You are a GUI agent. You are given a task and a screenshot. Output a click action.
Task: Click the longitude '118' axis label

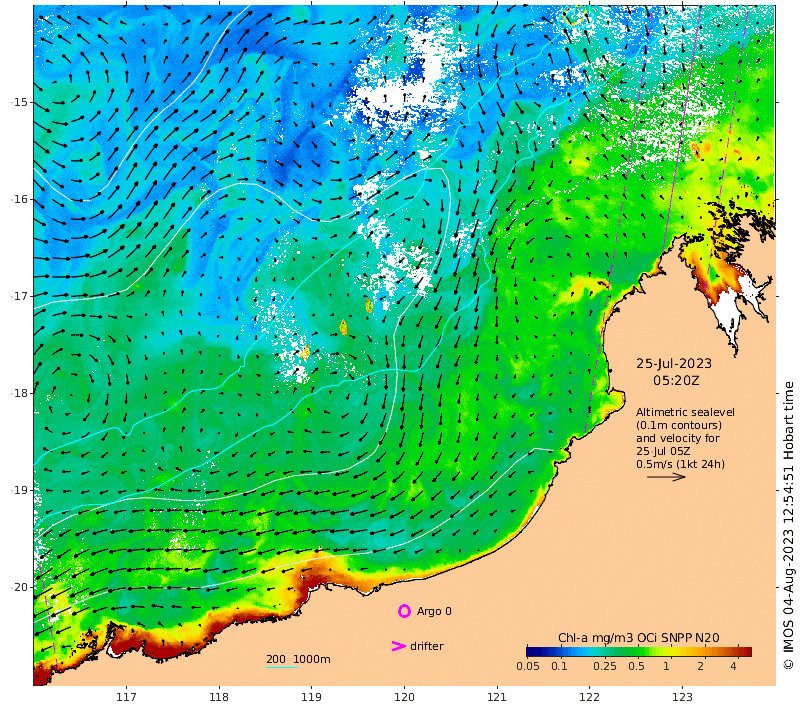click(x=219, y=697)
